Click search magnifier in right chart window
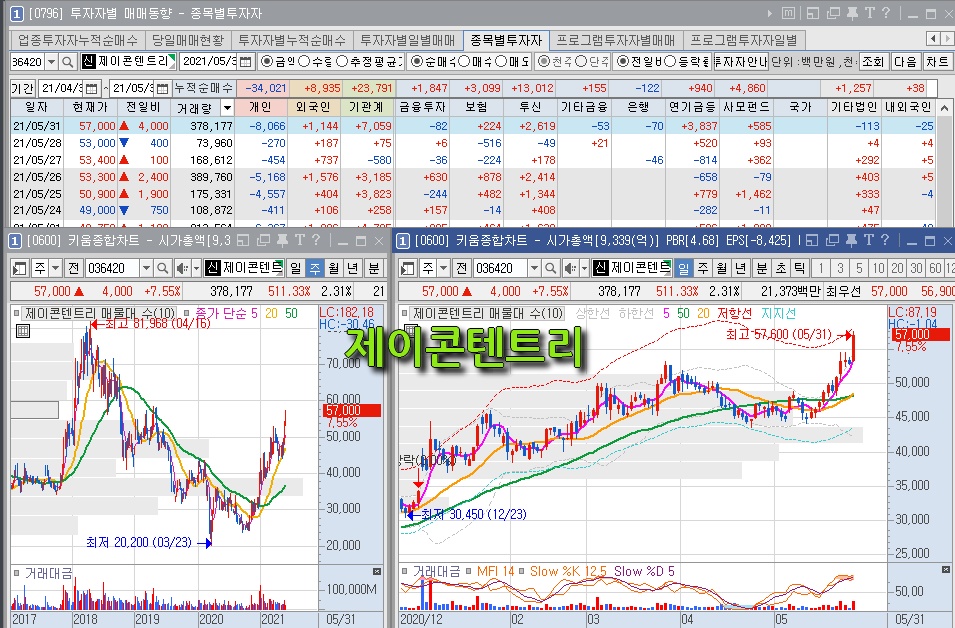The image size is (955, 628). click(x=550, y=268)
